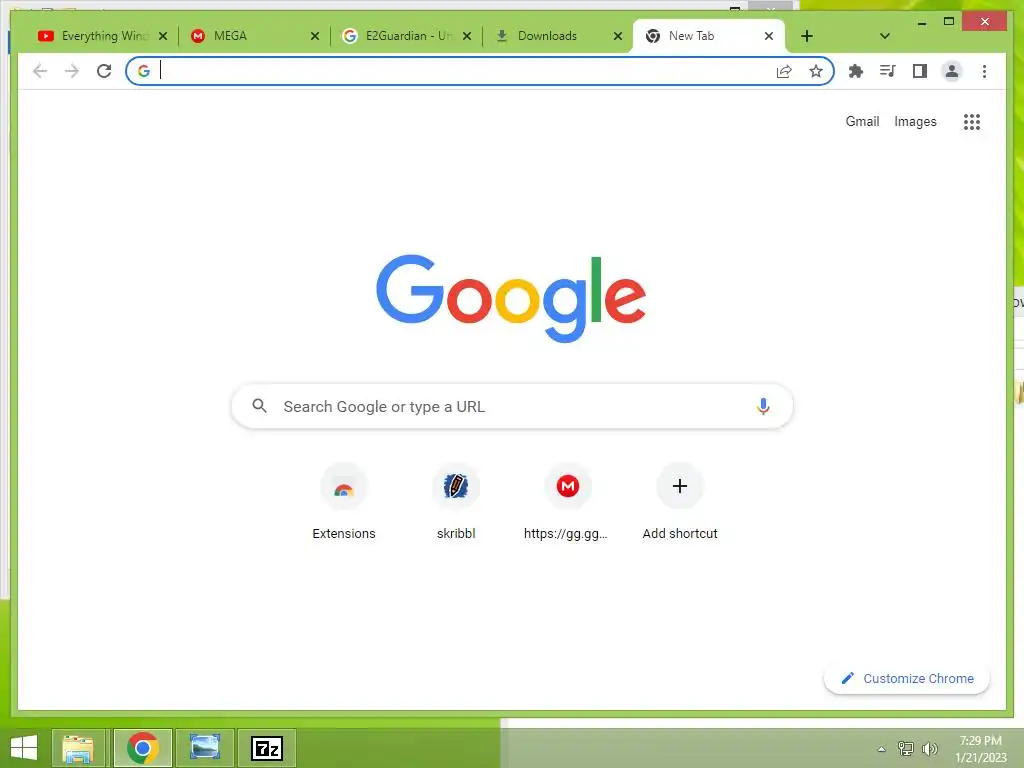Open the network tray icon
1024x768 pixels.
(x=906, y=748)
